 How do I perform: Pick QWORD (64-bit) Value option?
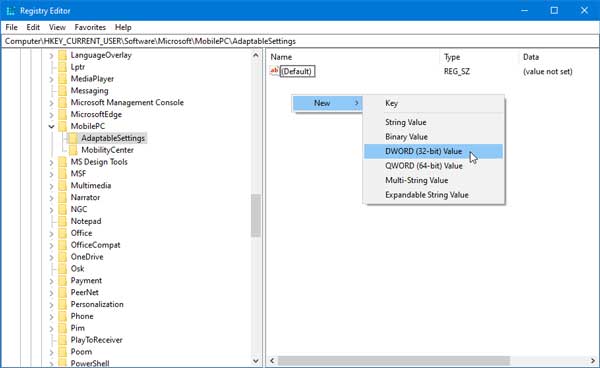pyautogui.click(x=433, y=166)
